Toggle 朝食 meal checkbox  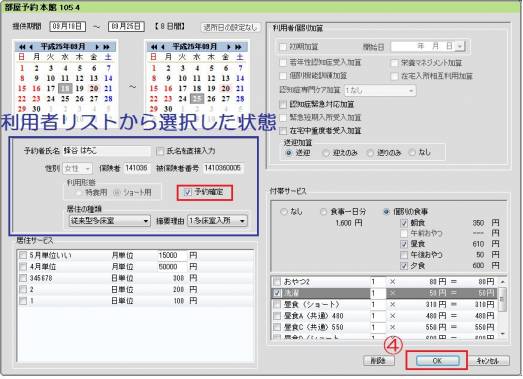click(404, 223)
